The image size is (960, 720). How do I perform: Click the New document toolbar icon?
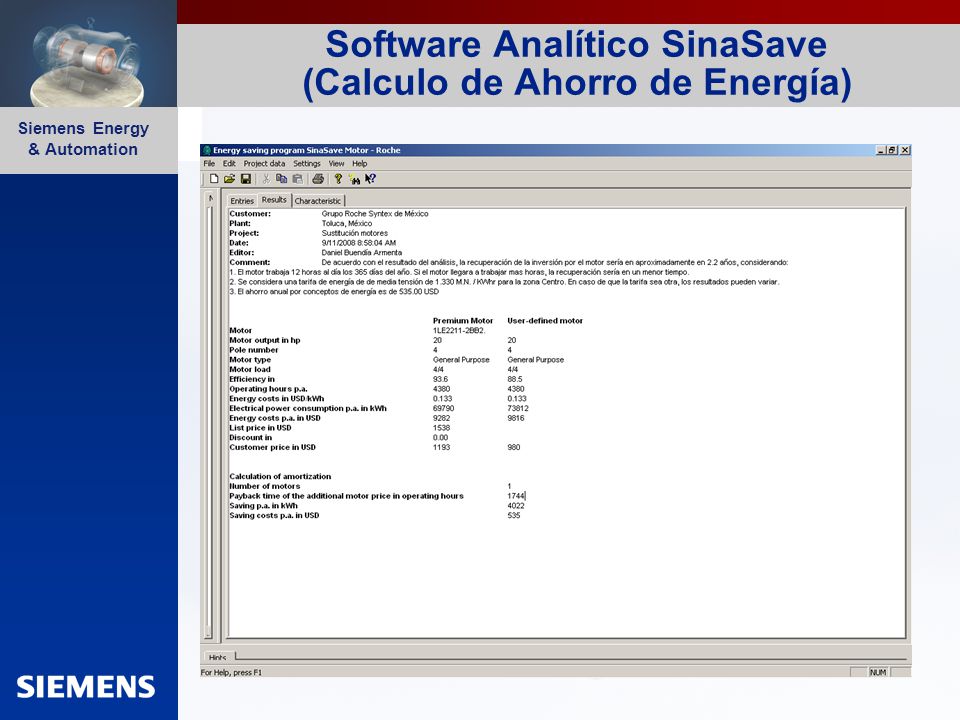point(214,179)
